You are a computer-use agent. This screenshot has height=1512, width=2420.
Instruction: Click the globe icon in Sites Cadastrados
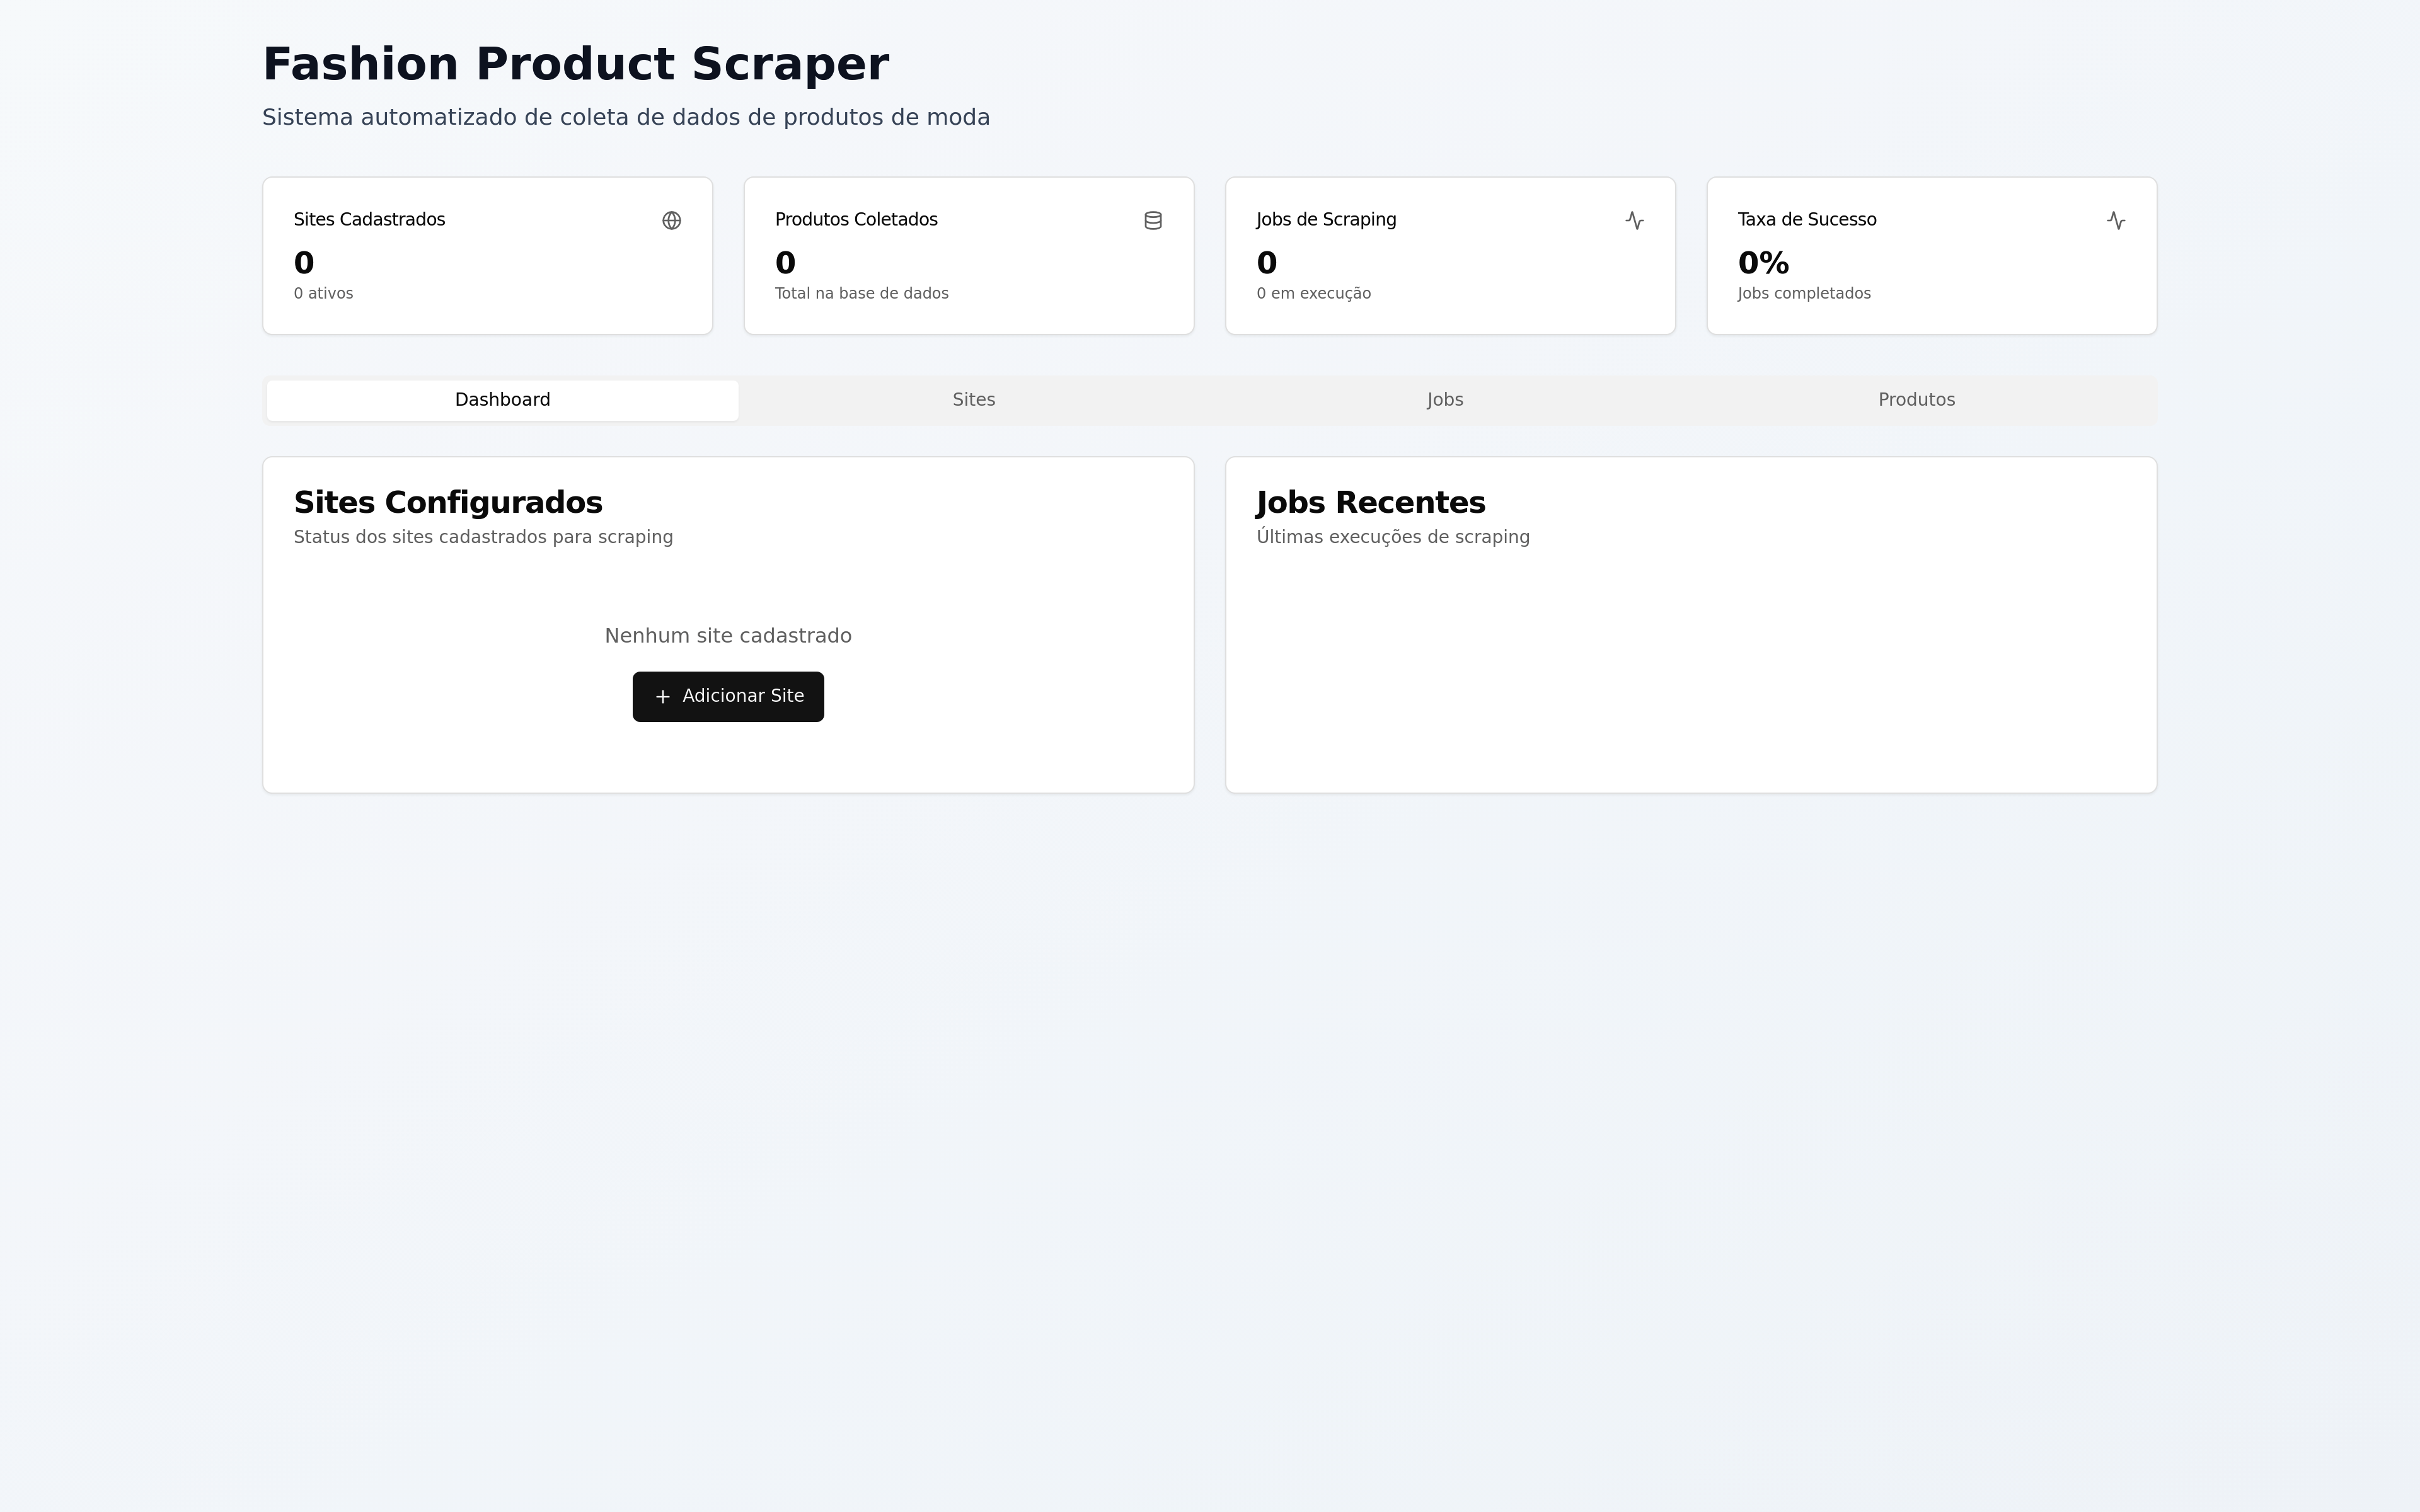point(671,220)
